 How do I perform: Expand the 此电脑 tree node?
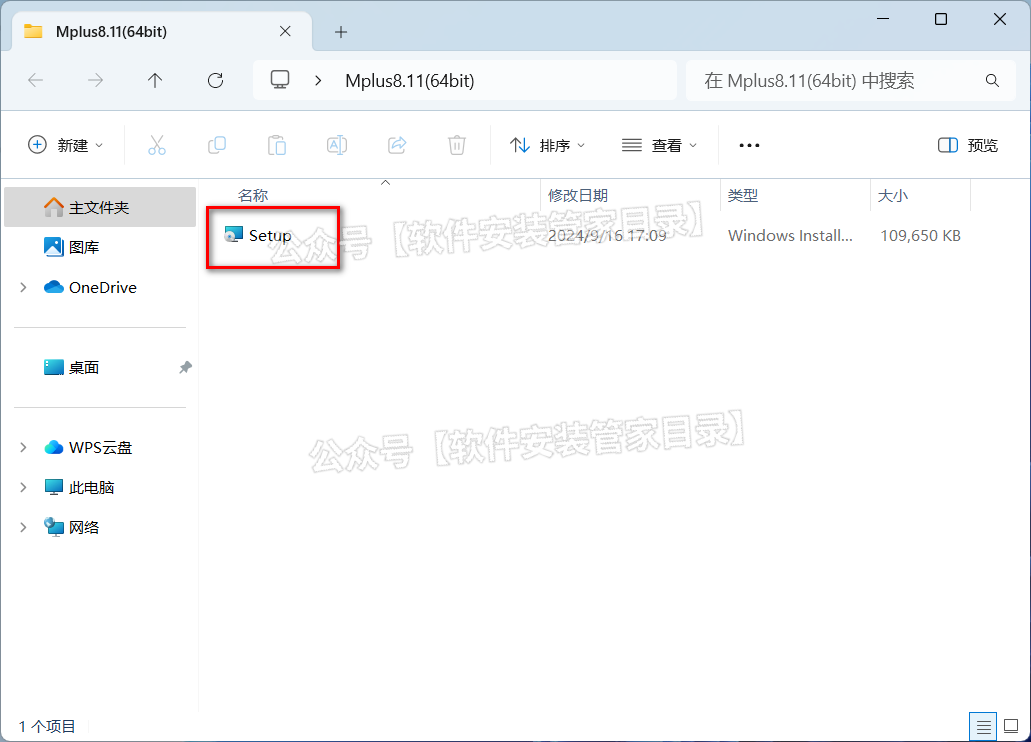click(x=24, y=487)
